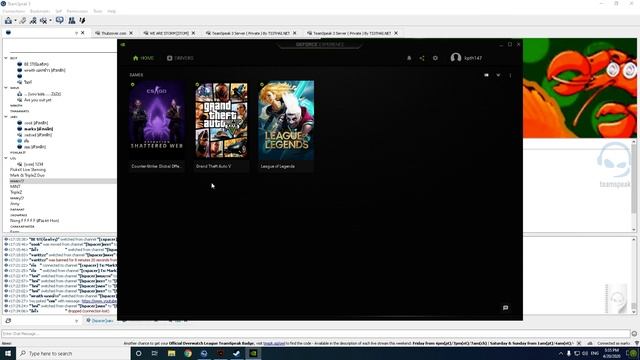This screenshot has height=360, width=640.
Task: Select 'Nong F F F F F' channel
Action: pos(34,220)
